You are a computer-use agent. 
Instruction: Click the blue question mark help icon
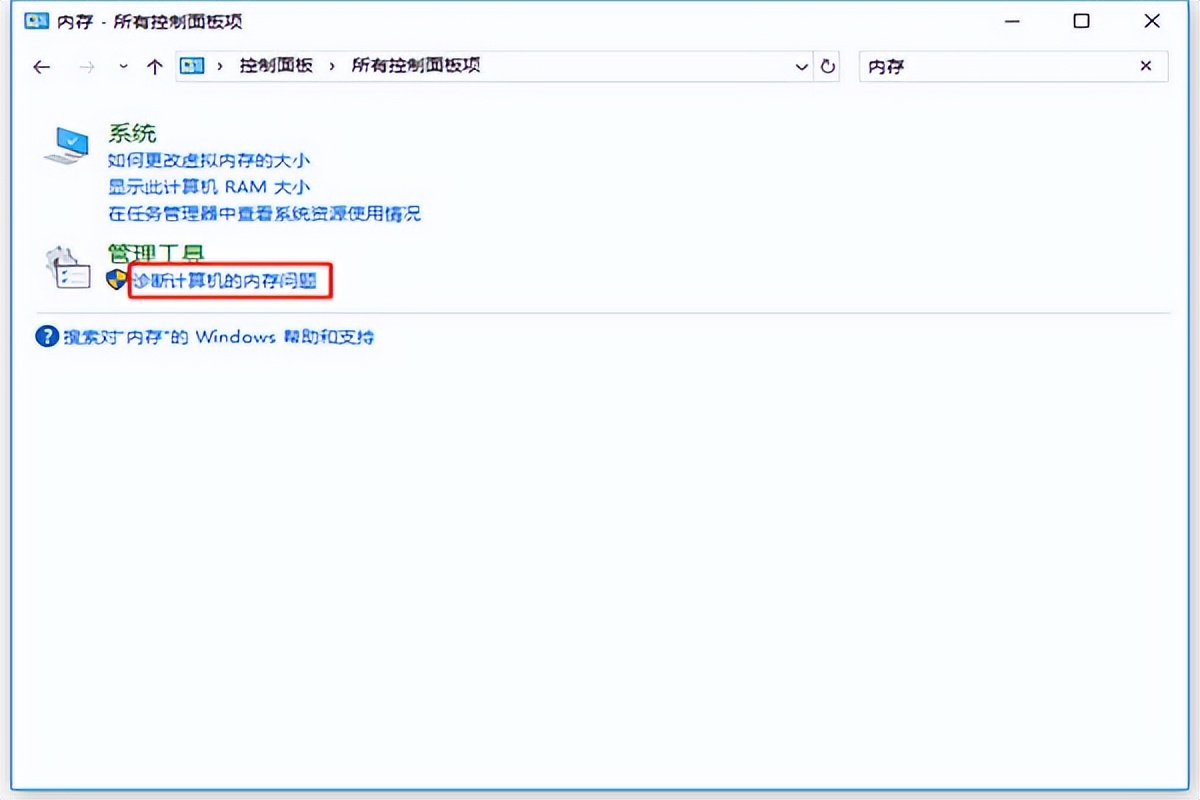pos(47,337)
